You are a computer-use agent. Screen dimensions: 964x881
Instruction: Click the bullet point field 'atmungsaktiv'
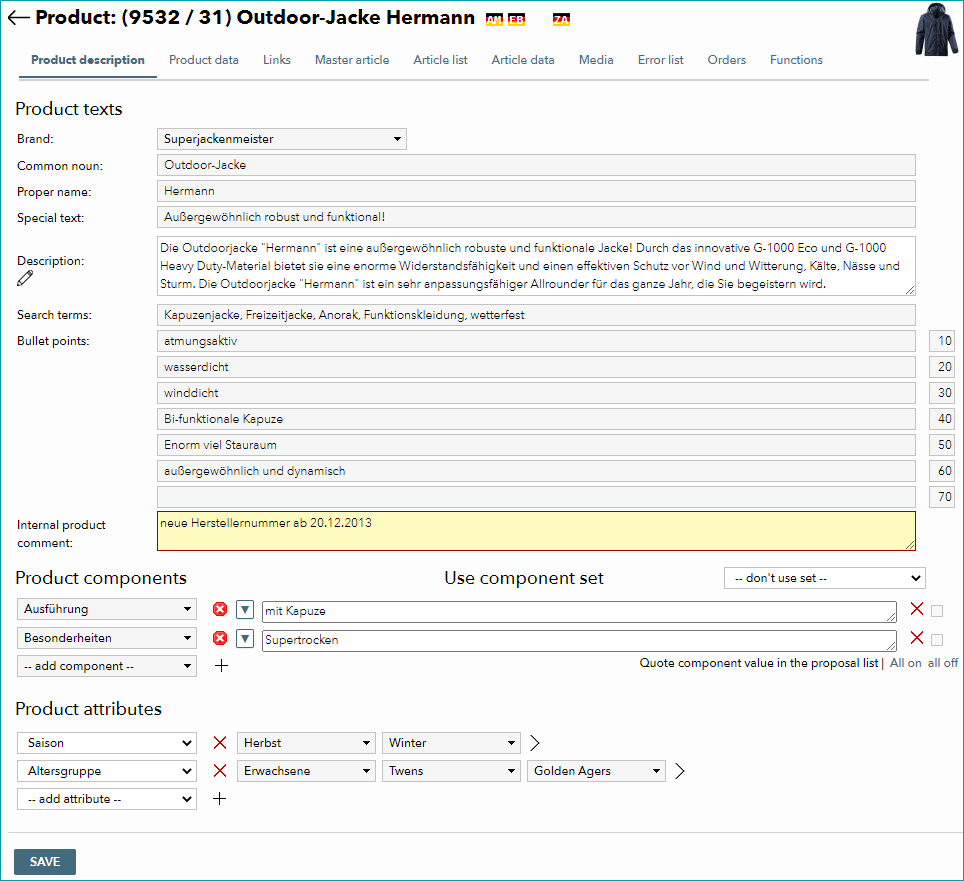tap(536, 341)
